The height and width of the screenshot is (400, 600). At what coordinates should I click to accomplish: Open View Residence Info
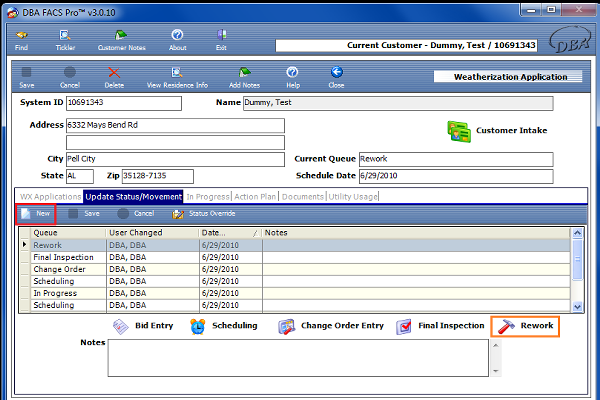[177, 78]
